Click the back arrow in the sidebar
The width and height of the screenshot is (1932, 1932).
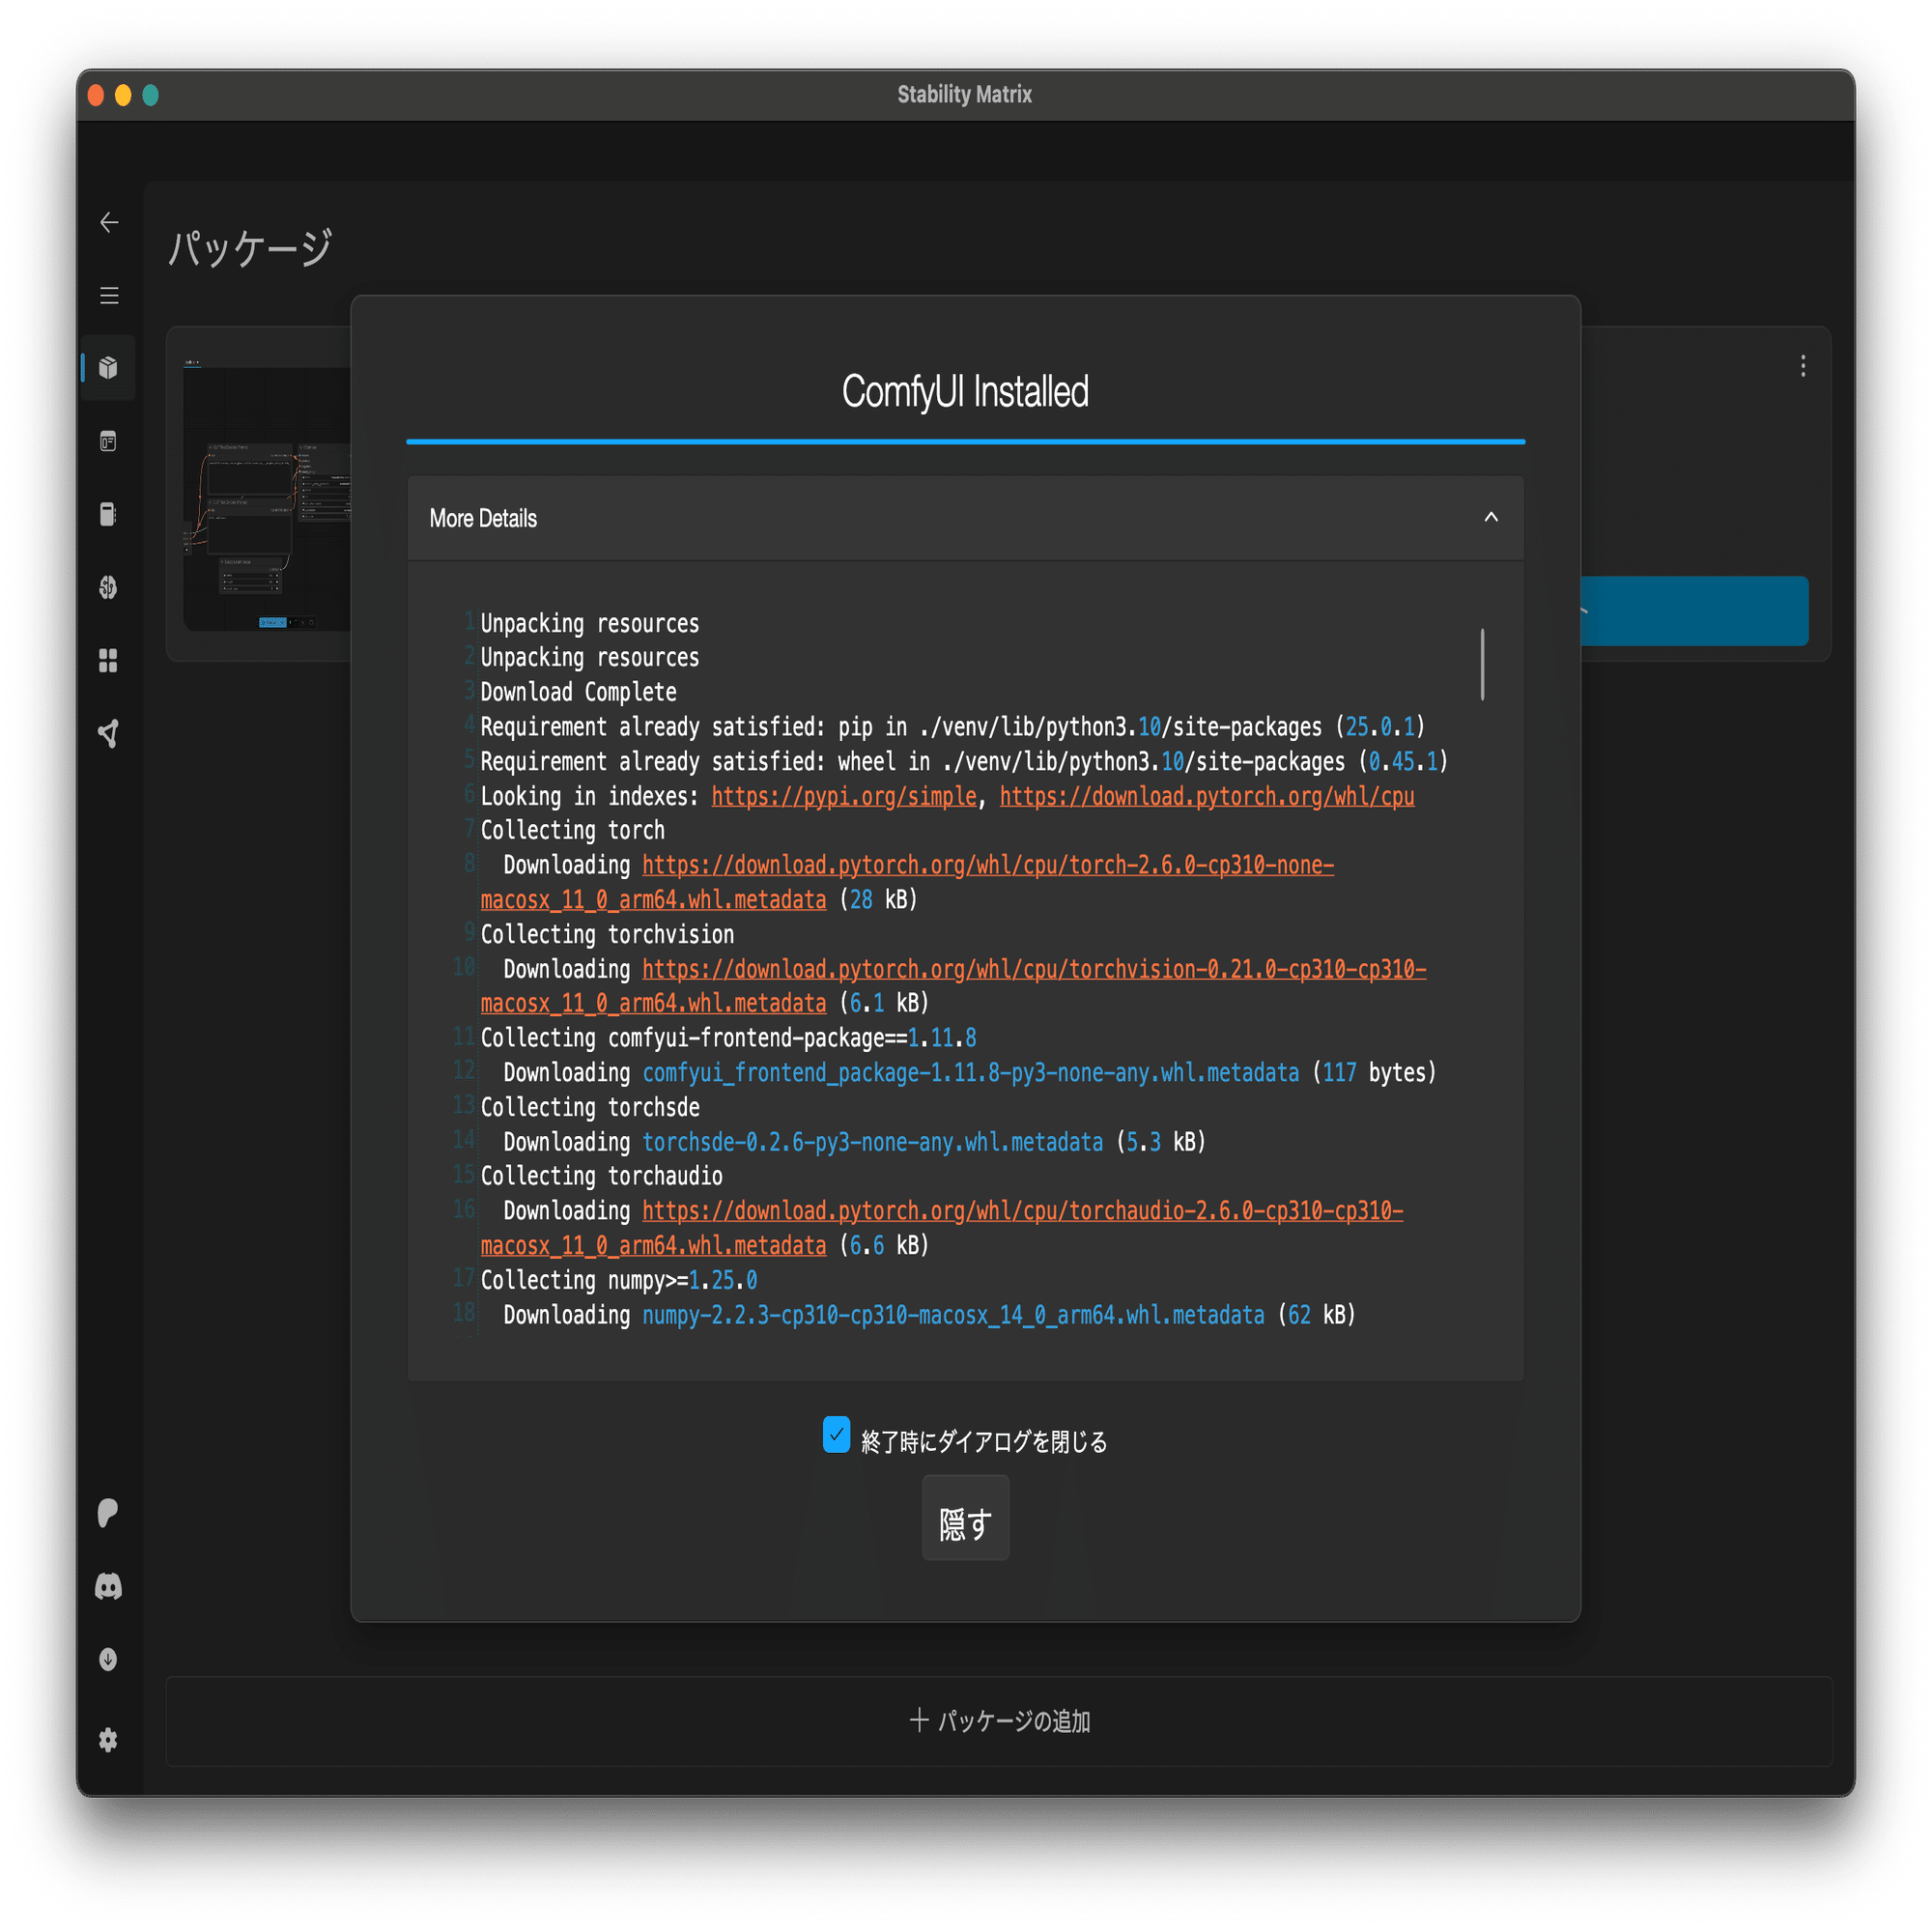click(109, 222)
